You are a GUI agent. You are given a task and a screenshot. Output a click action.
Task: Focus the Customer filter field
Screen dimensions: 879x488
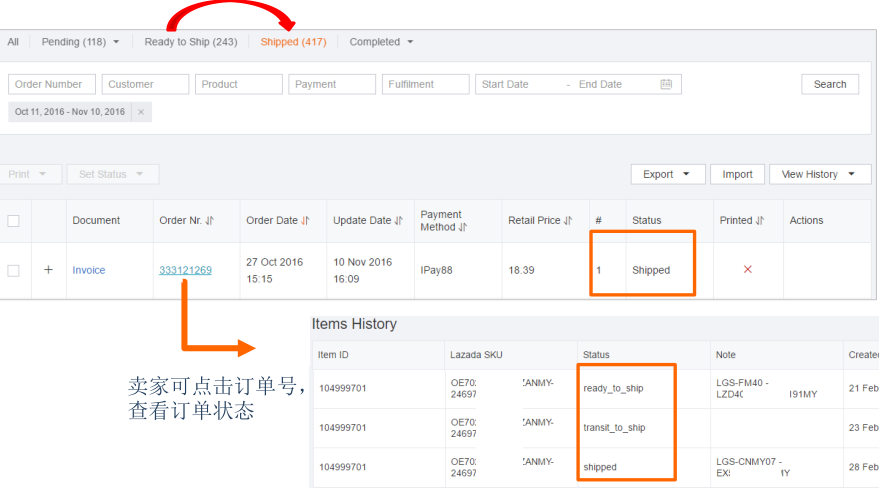click(x=145, y=84)
